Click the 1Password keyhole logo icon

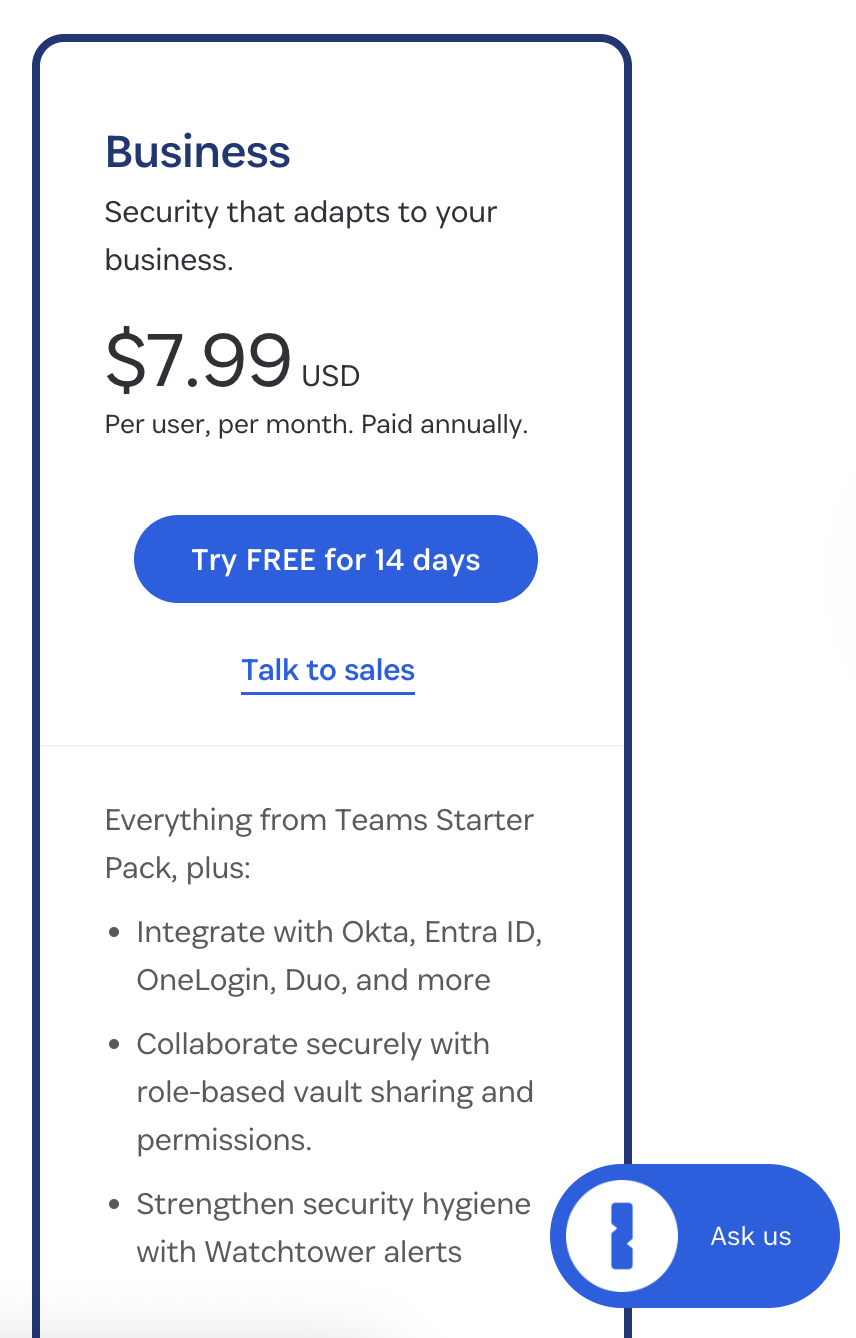[x=622, y=1236]
